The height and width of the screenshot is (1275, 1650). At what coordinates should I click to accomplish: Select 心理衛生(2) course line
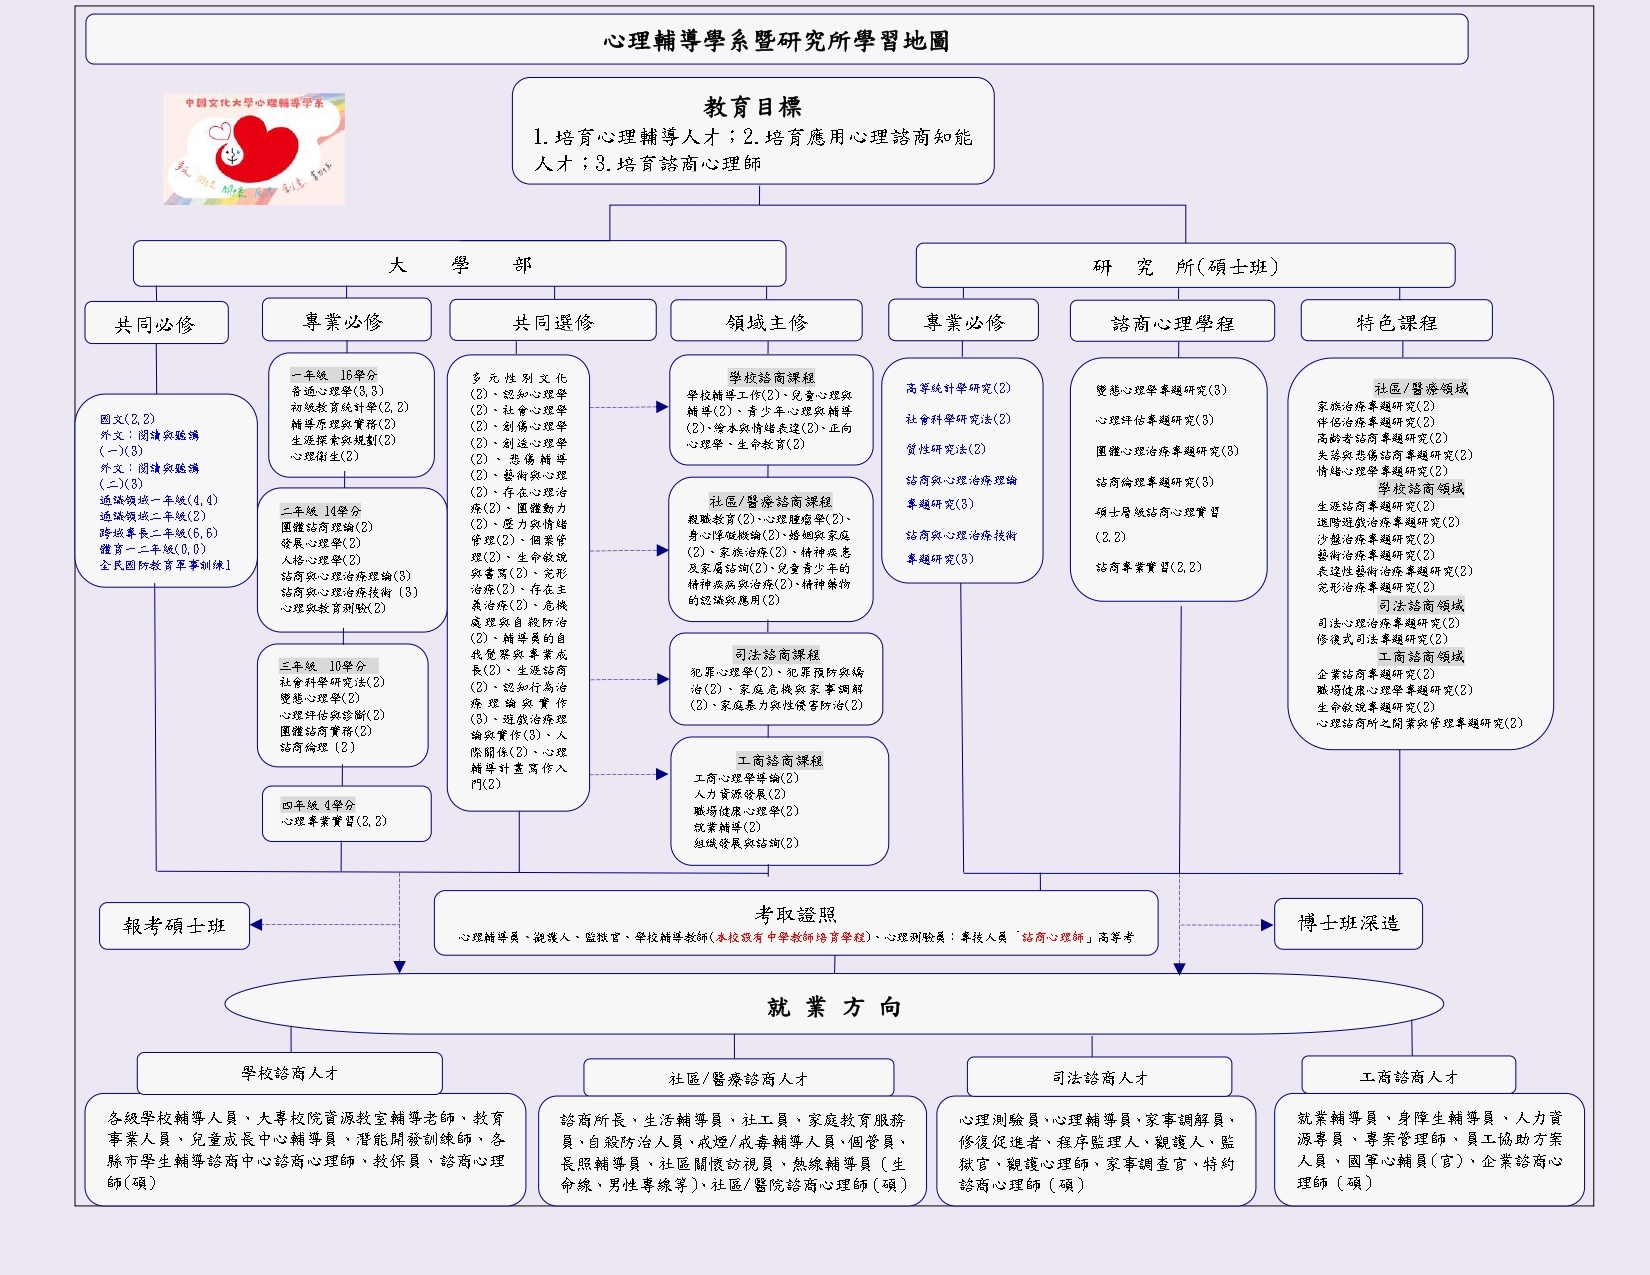click(x=325, y=456)
